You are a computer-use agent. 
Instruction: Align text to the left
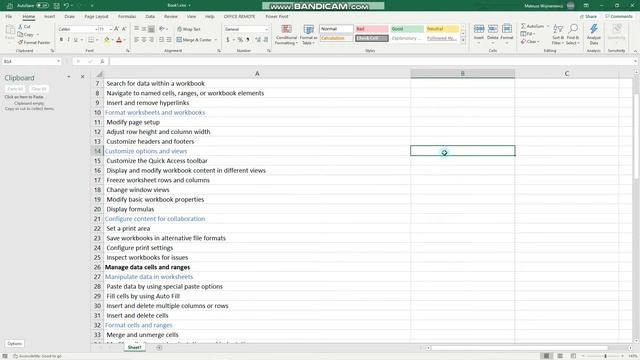(x=137, y=40)
